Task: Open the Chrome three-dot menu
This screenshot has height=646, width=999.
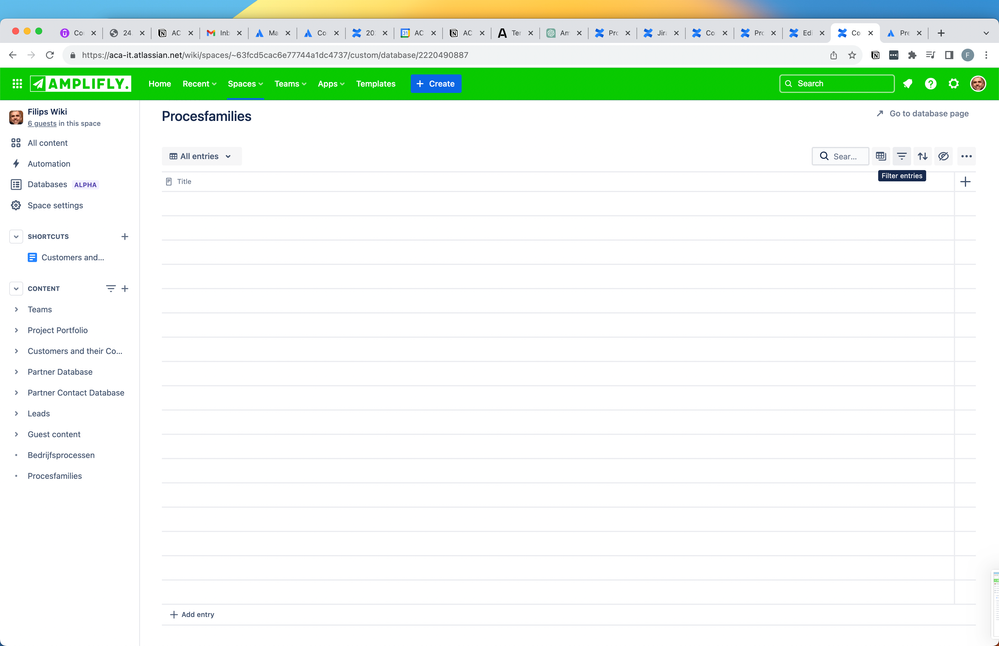Action: point(986,55)
